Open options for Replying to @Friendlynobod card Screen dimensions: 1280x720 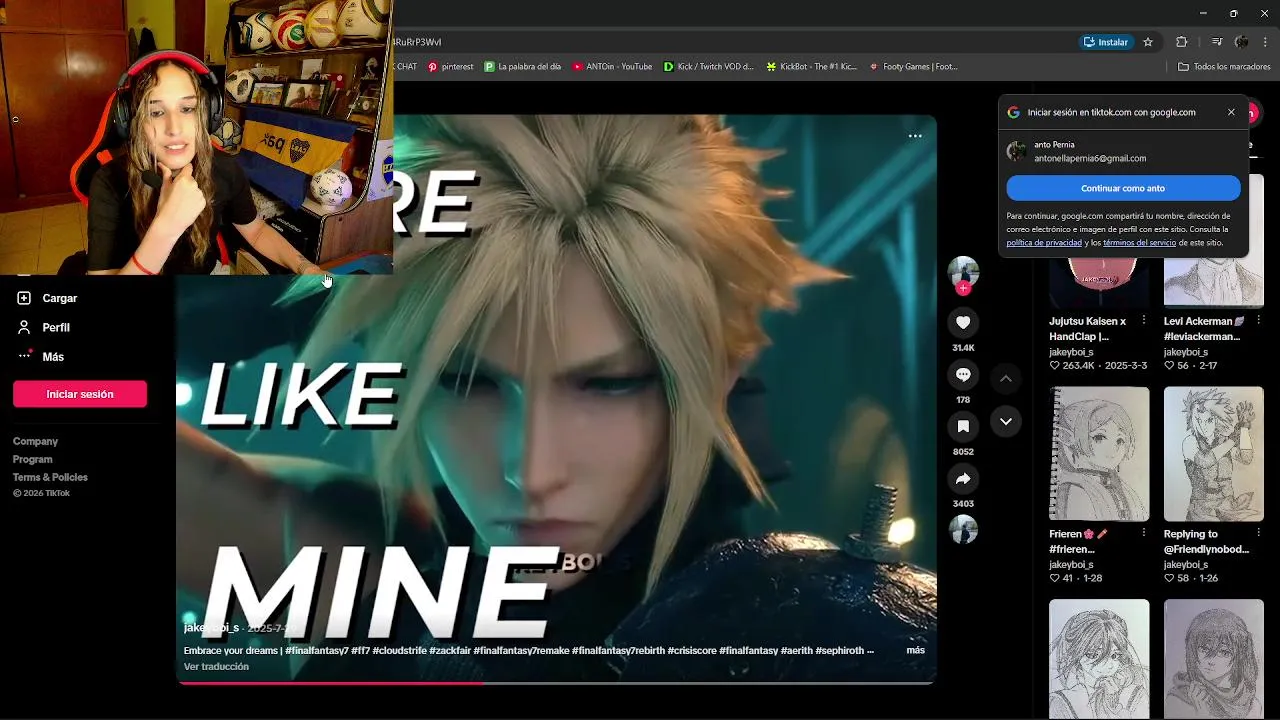[1258, 533]
